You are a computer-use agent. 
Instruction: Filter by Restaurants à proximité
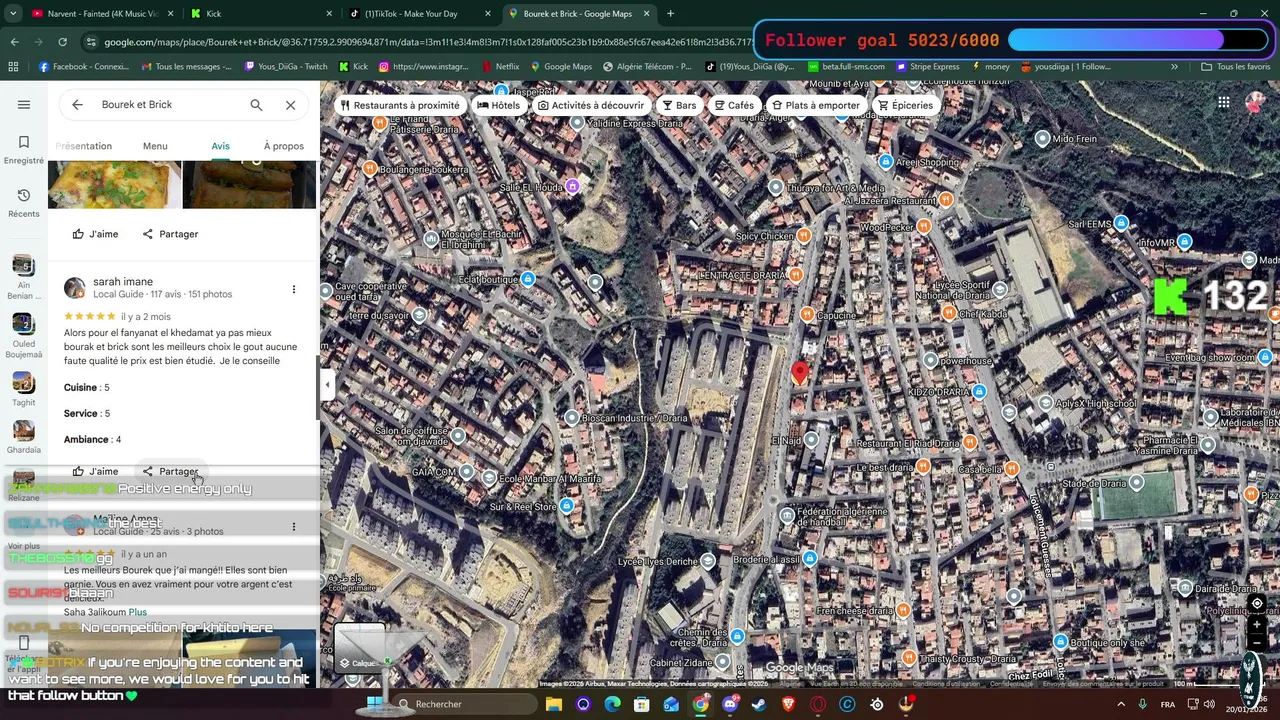tap(400, 105)
